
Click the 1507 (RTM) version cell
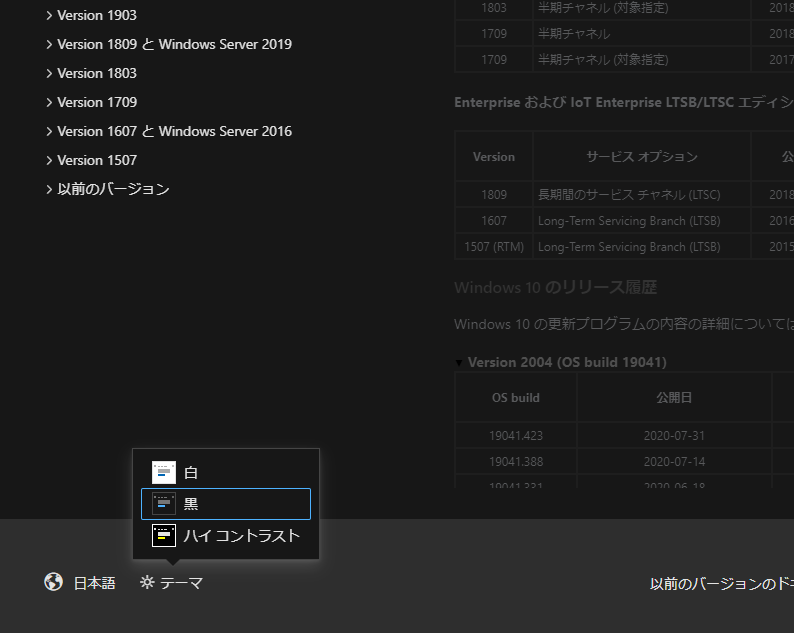click(494, 247)
